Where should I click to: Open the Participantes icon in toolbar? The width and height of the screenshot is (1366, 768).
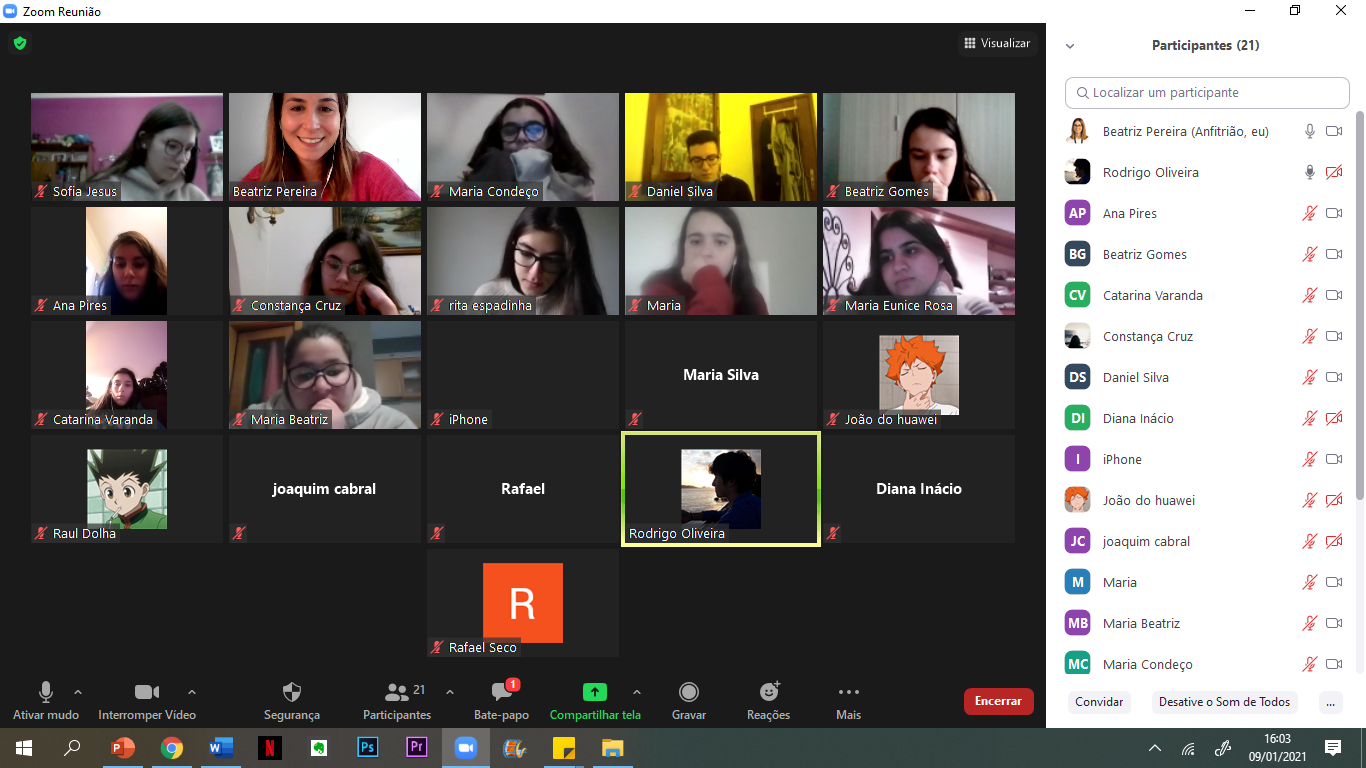[x=397, y=692]
